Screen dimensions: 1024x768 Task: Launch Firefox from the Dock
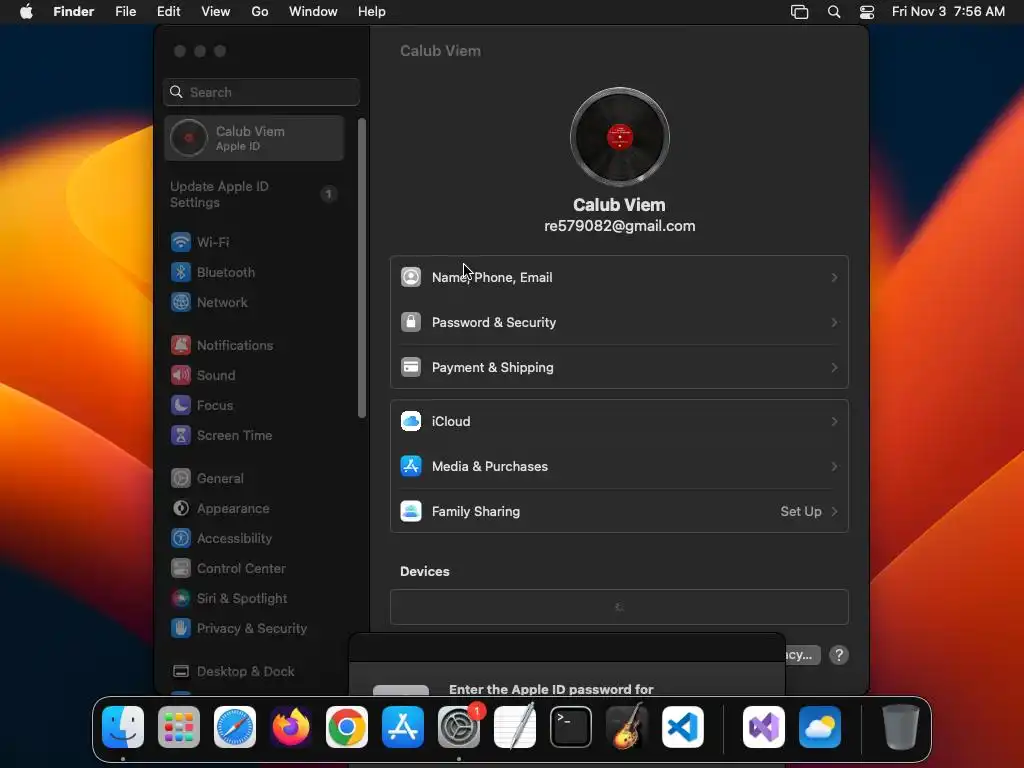click(291, 727)
